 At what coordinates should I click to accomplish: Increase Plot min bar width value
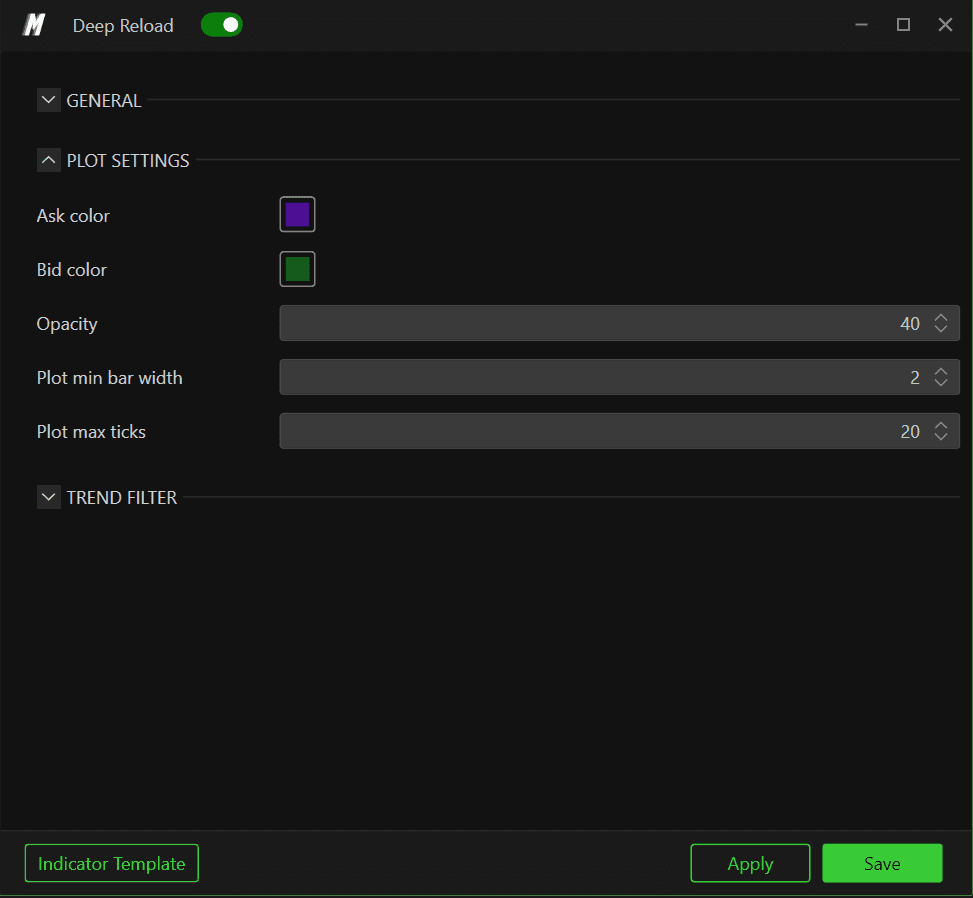click(941, 372)
